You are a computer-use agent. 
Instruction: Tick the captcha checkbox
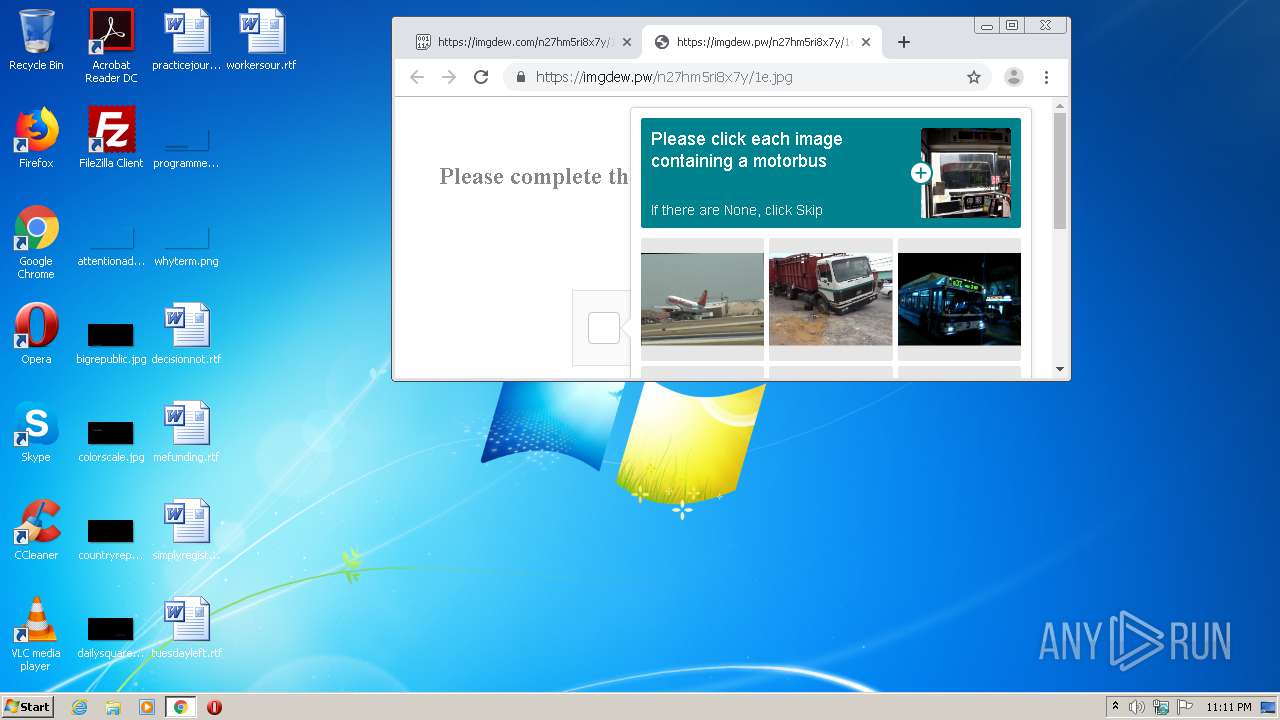[x=604, y=328]
